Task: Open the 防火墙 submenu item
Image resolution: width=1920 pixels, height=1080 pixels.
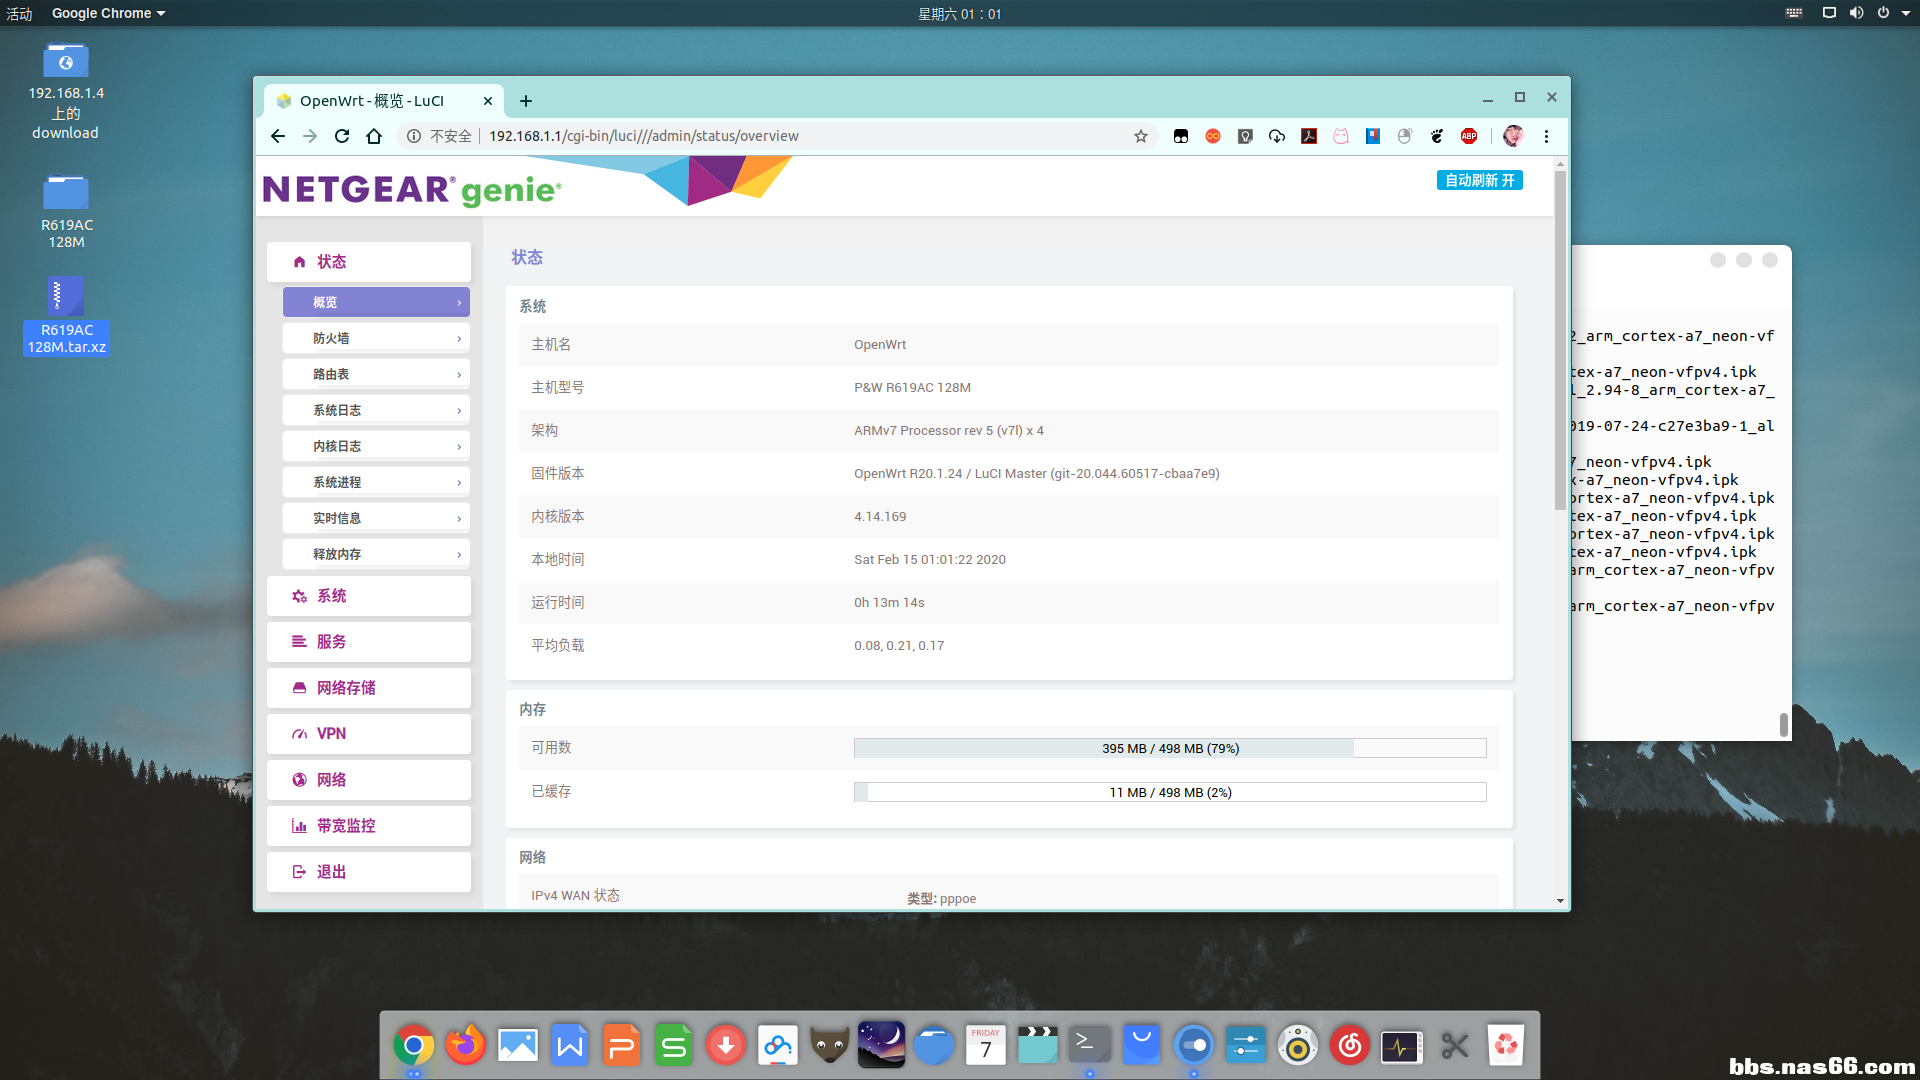Action: click(376, 338)
